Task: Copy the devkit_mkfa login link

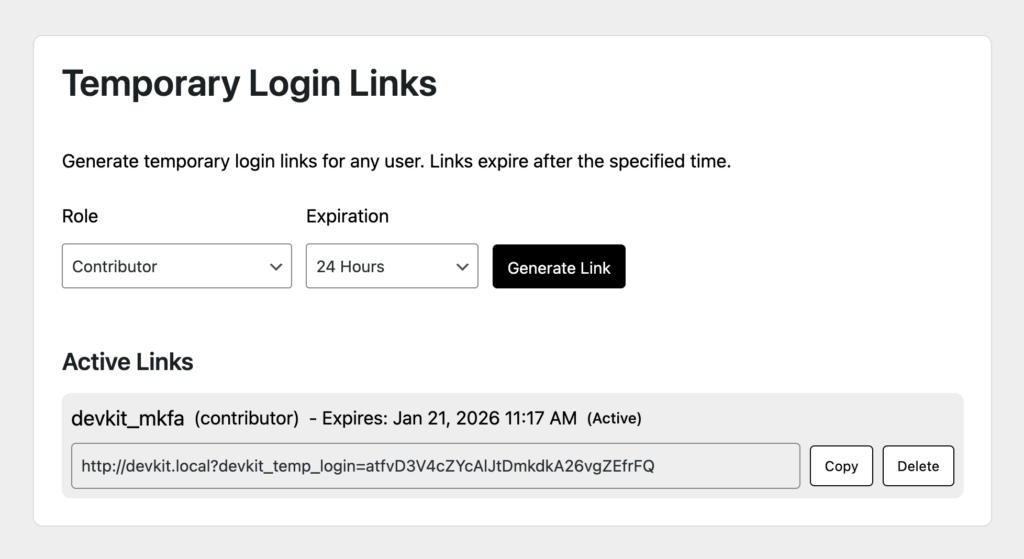Action: (x=841, y=466)
